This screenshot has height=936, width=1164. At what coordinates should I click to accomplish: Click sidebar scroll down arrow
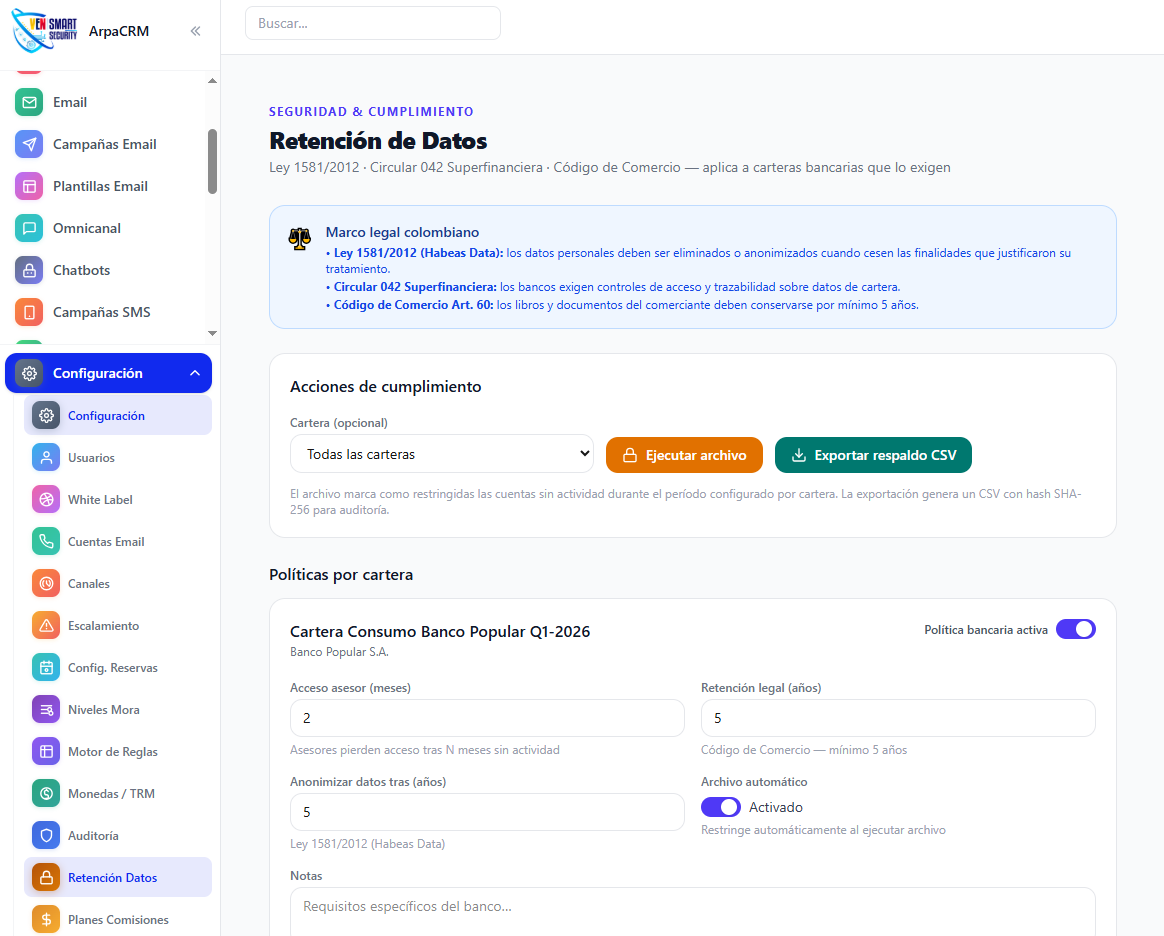point(212,333)
